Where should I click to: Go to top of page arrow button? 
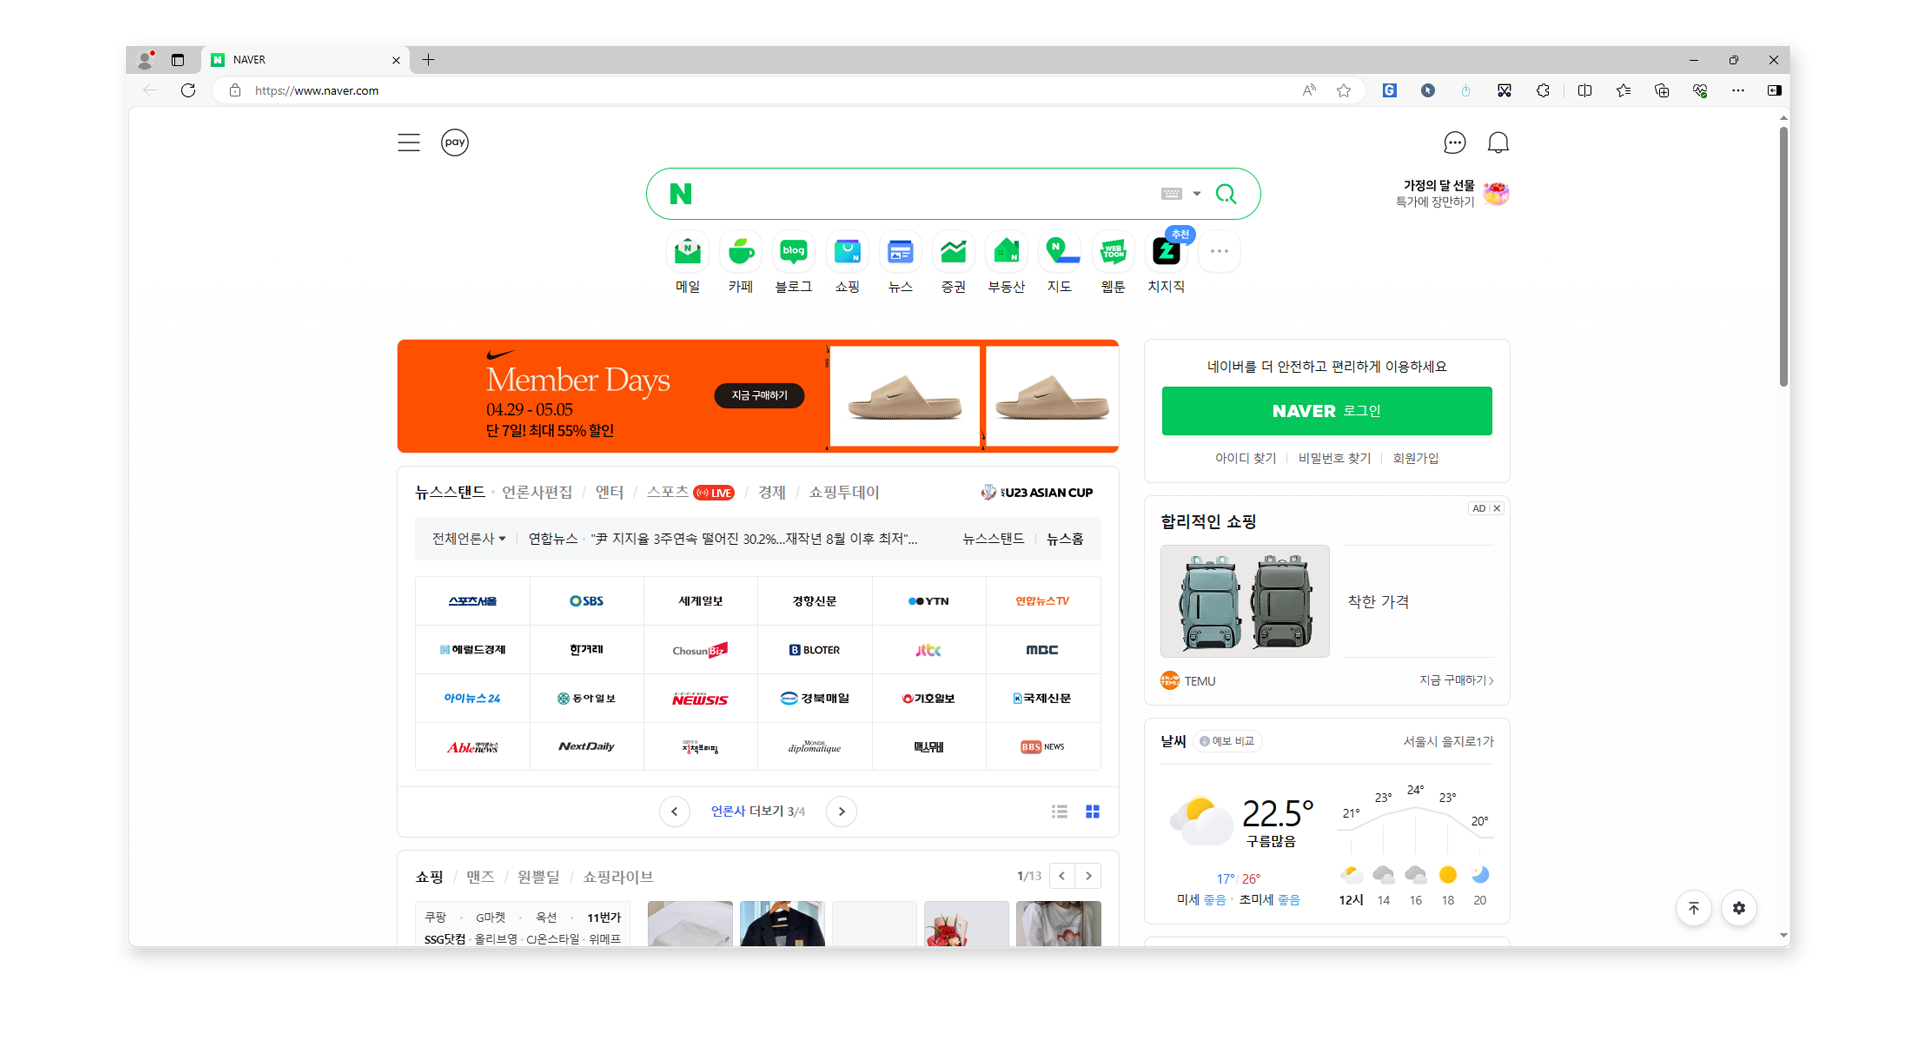point(1693,908)
